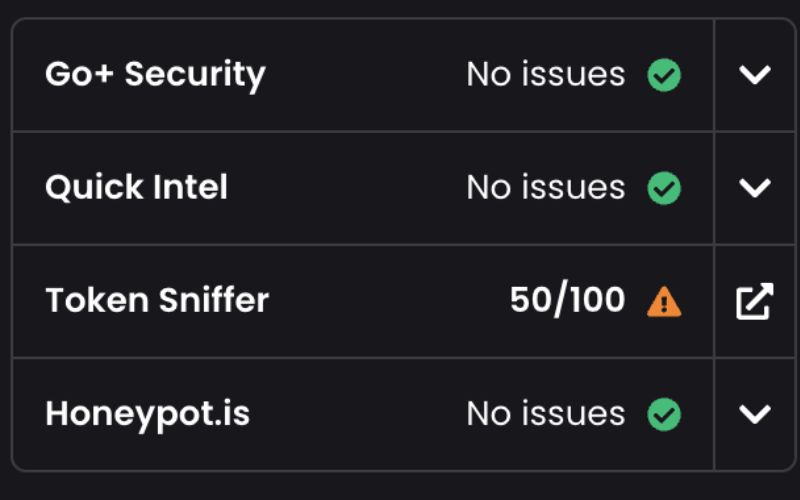The width and height of the screenshot is (800, 500).
Task: Expand the Quick Intel results chevron
Action: pyautogui.click(x=755, y=188)
